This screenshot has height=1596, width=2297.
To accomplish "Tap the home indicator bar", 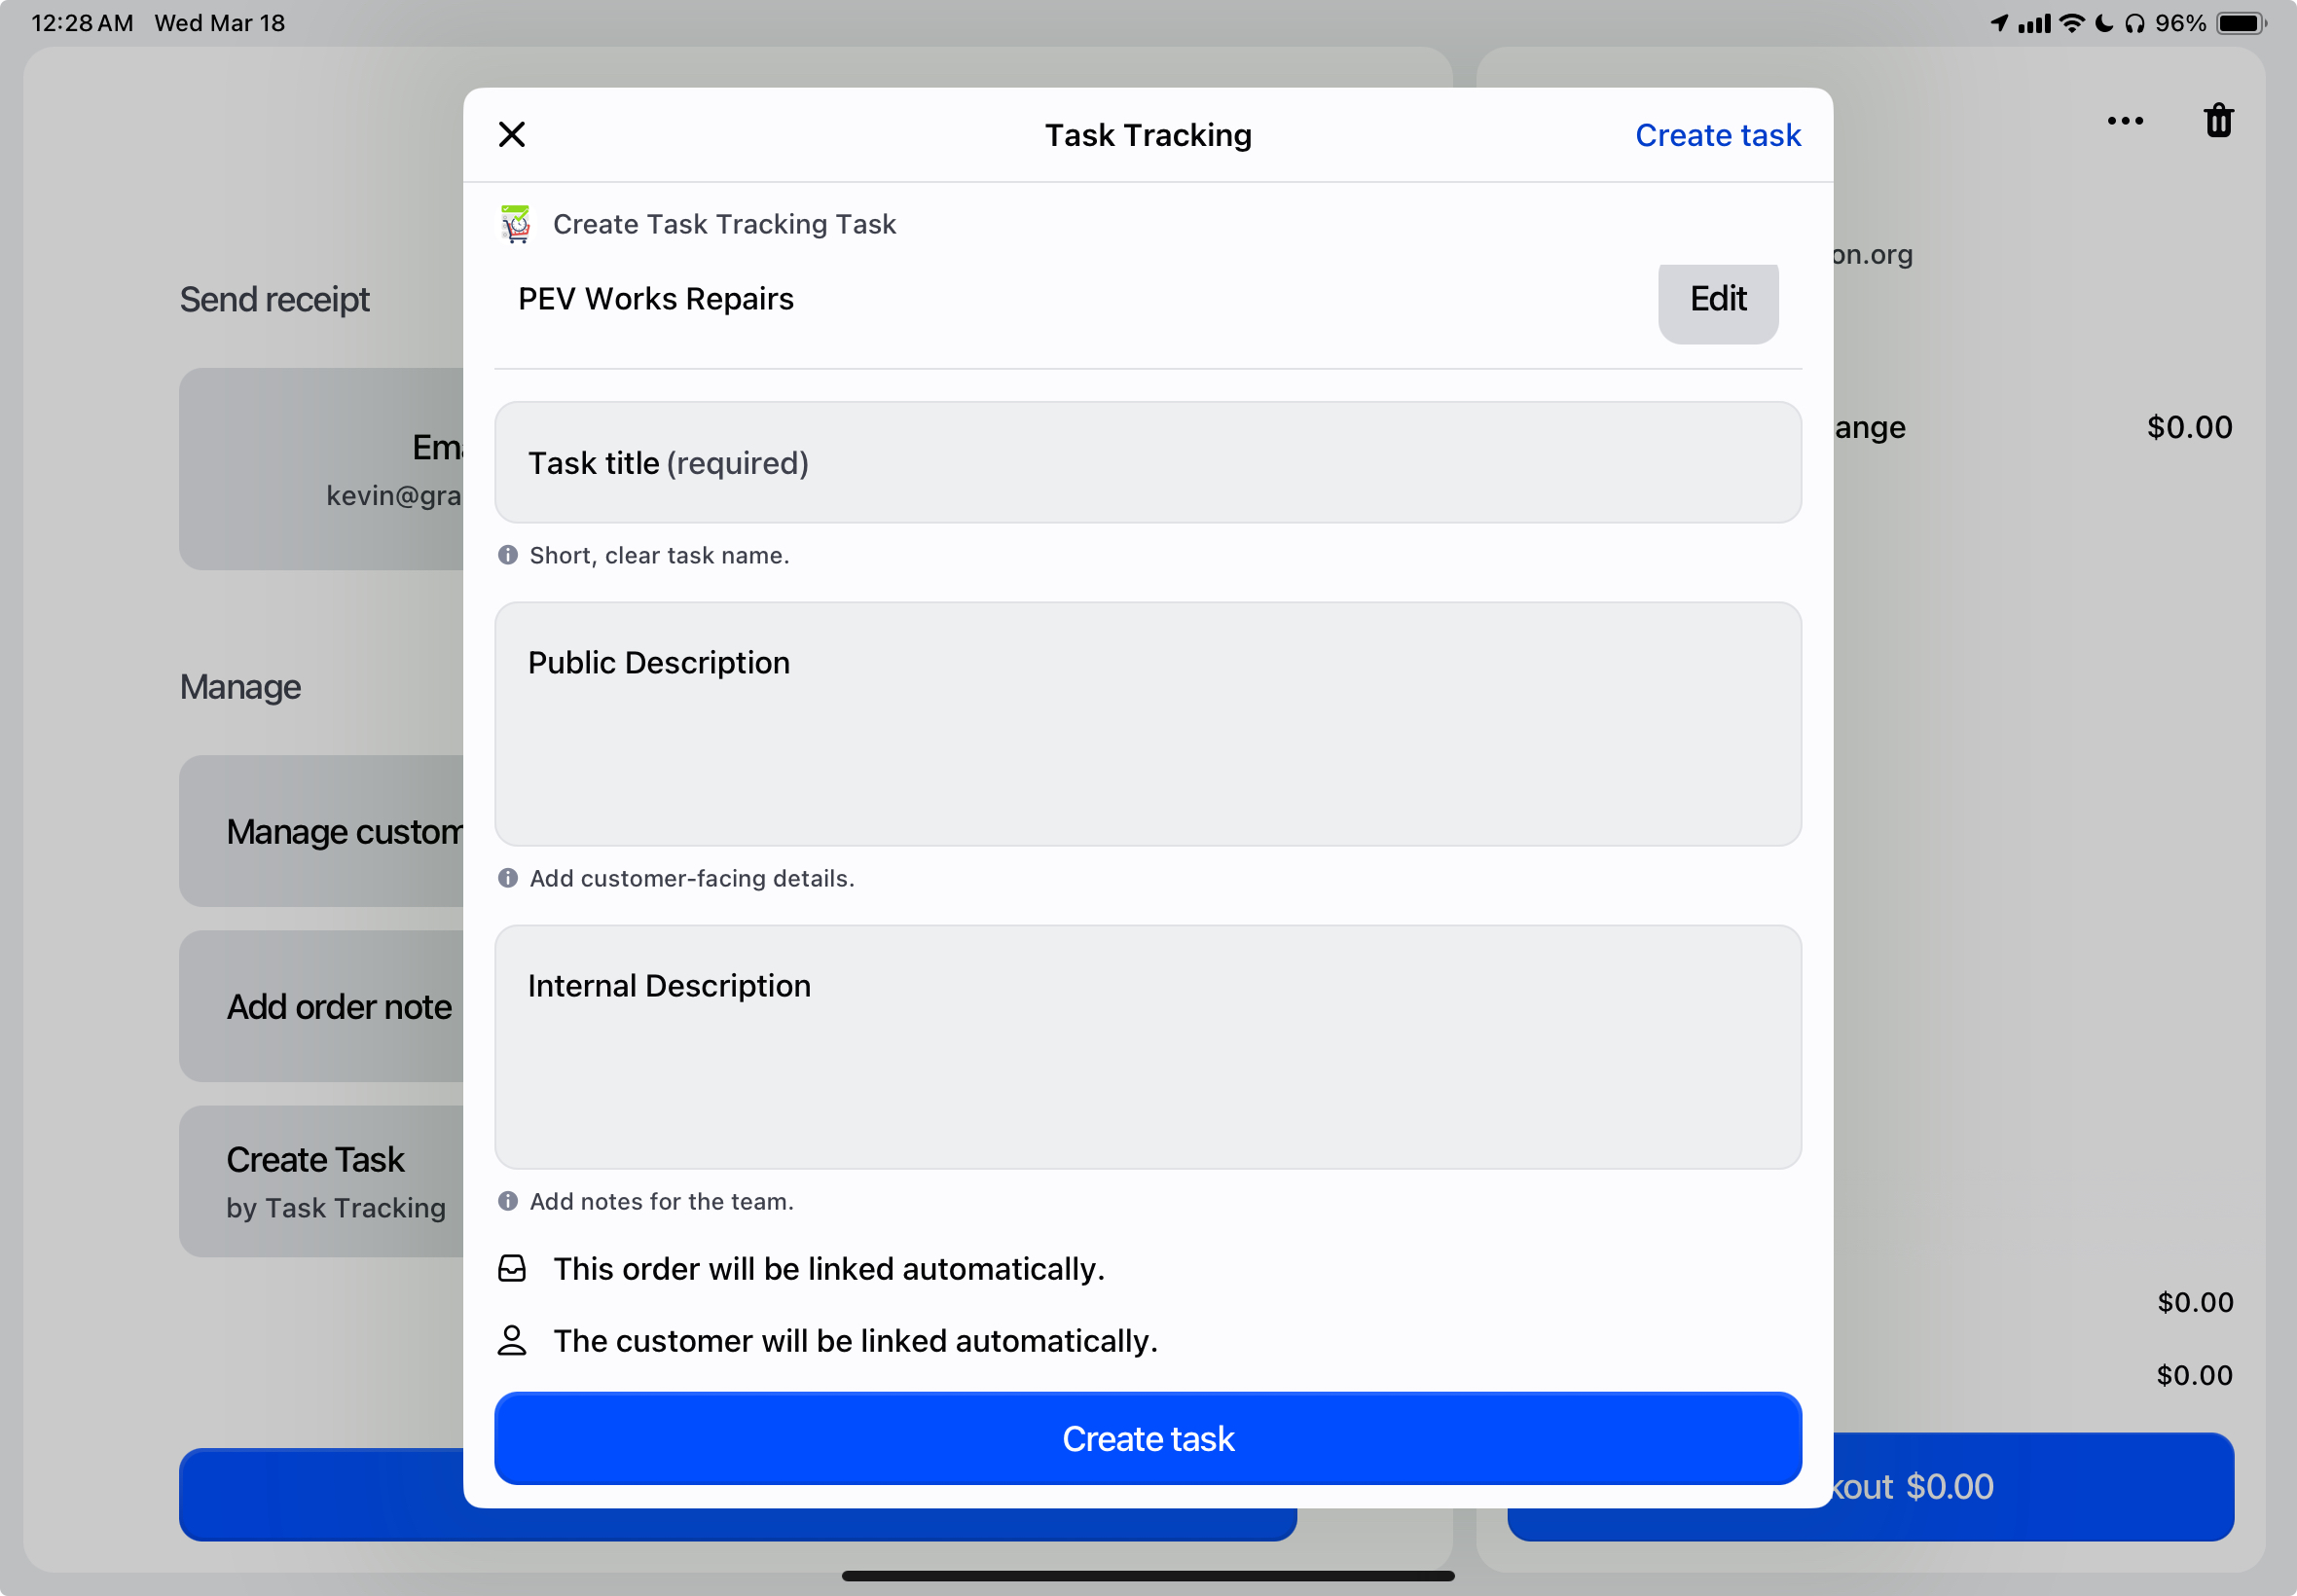I will pos(1147,1576).
